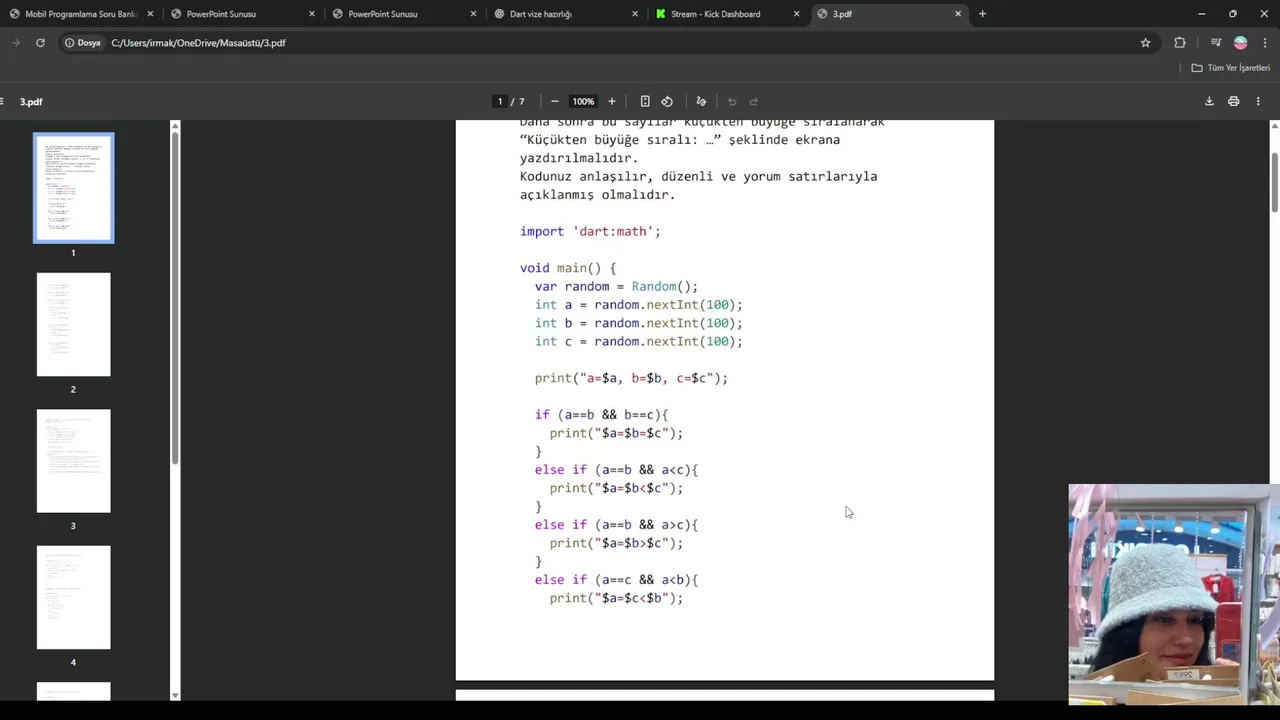
Task: Close the Mobil Programlama Soru Bankası tab
Action: click(150, 14)
